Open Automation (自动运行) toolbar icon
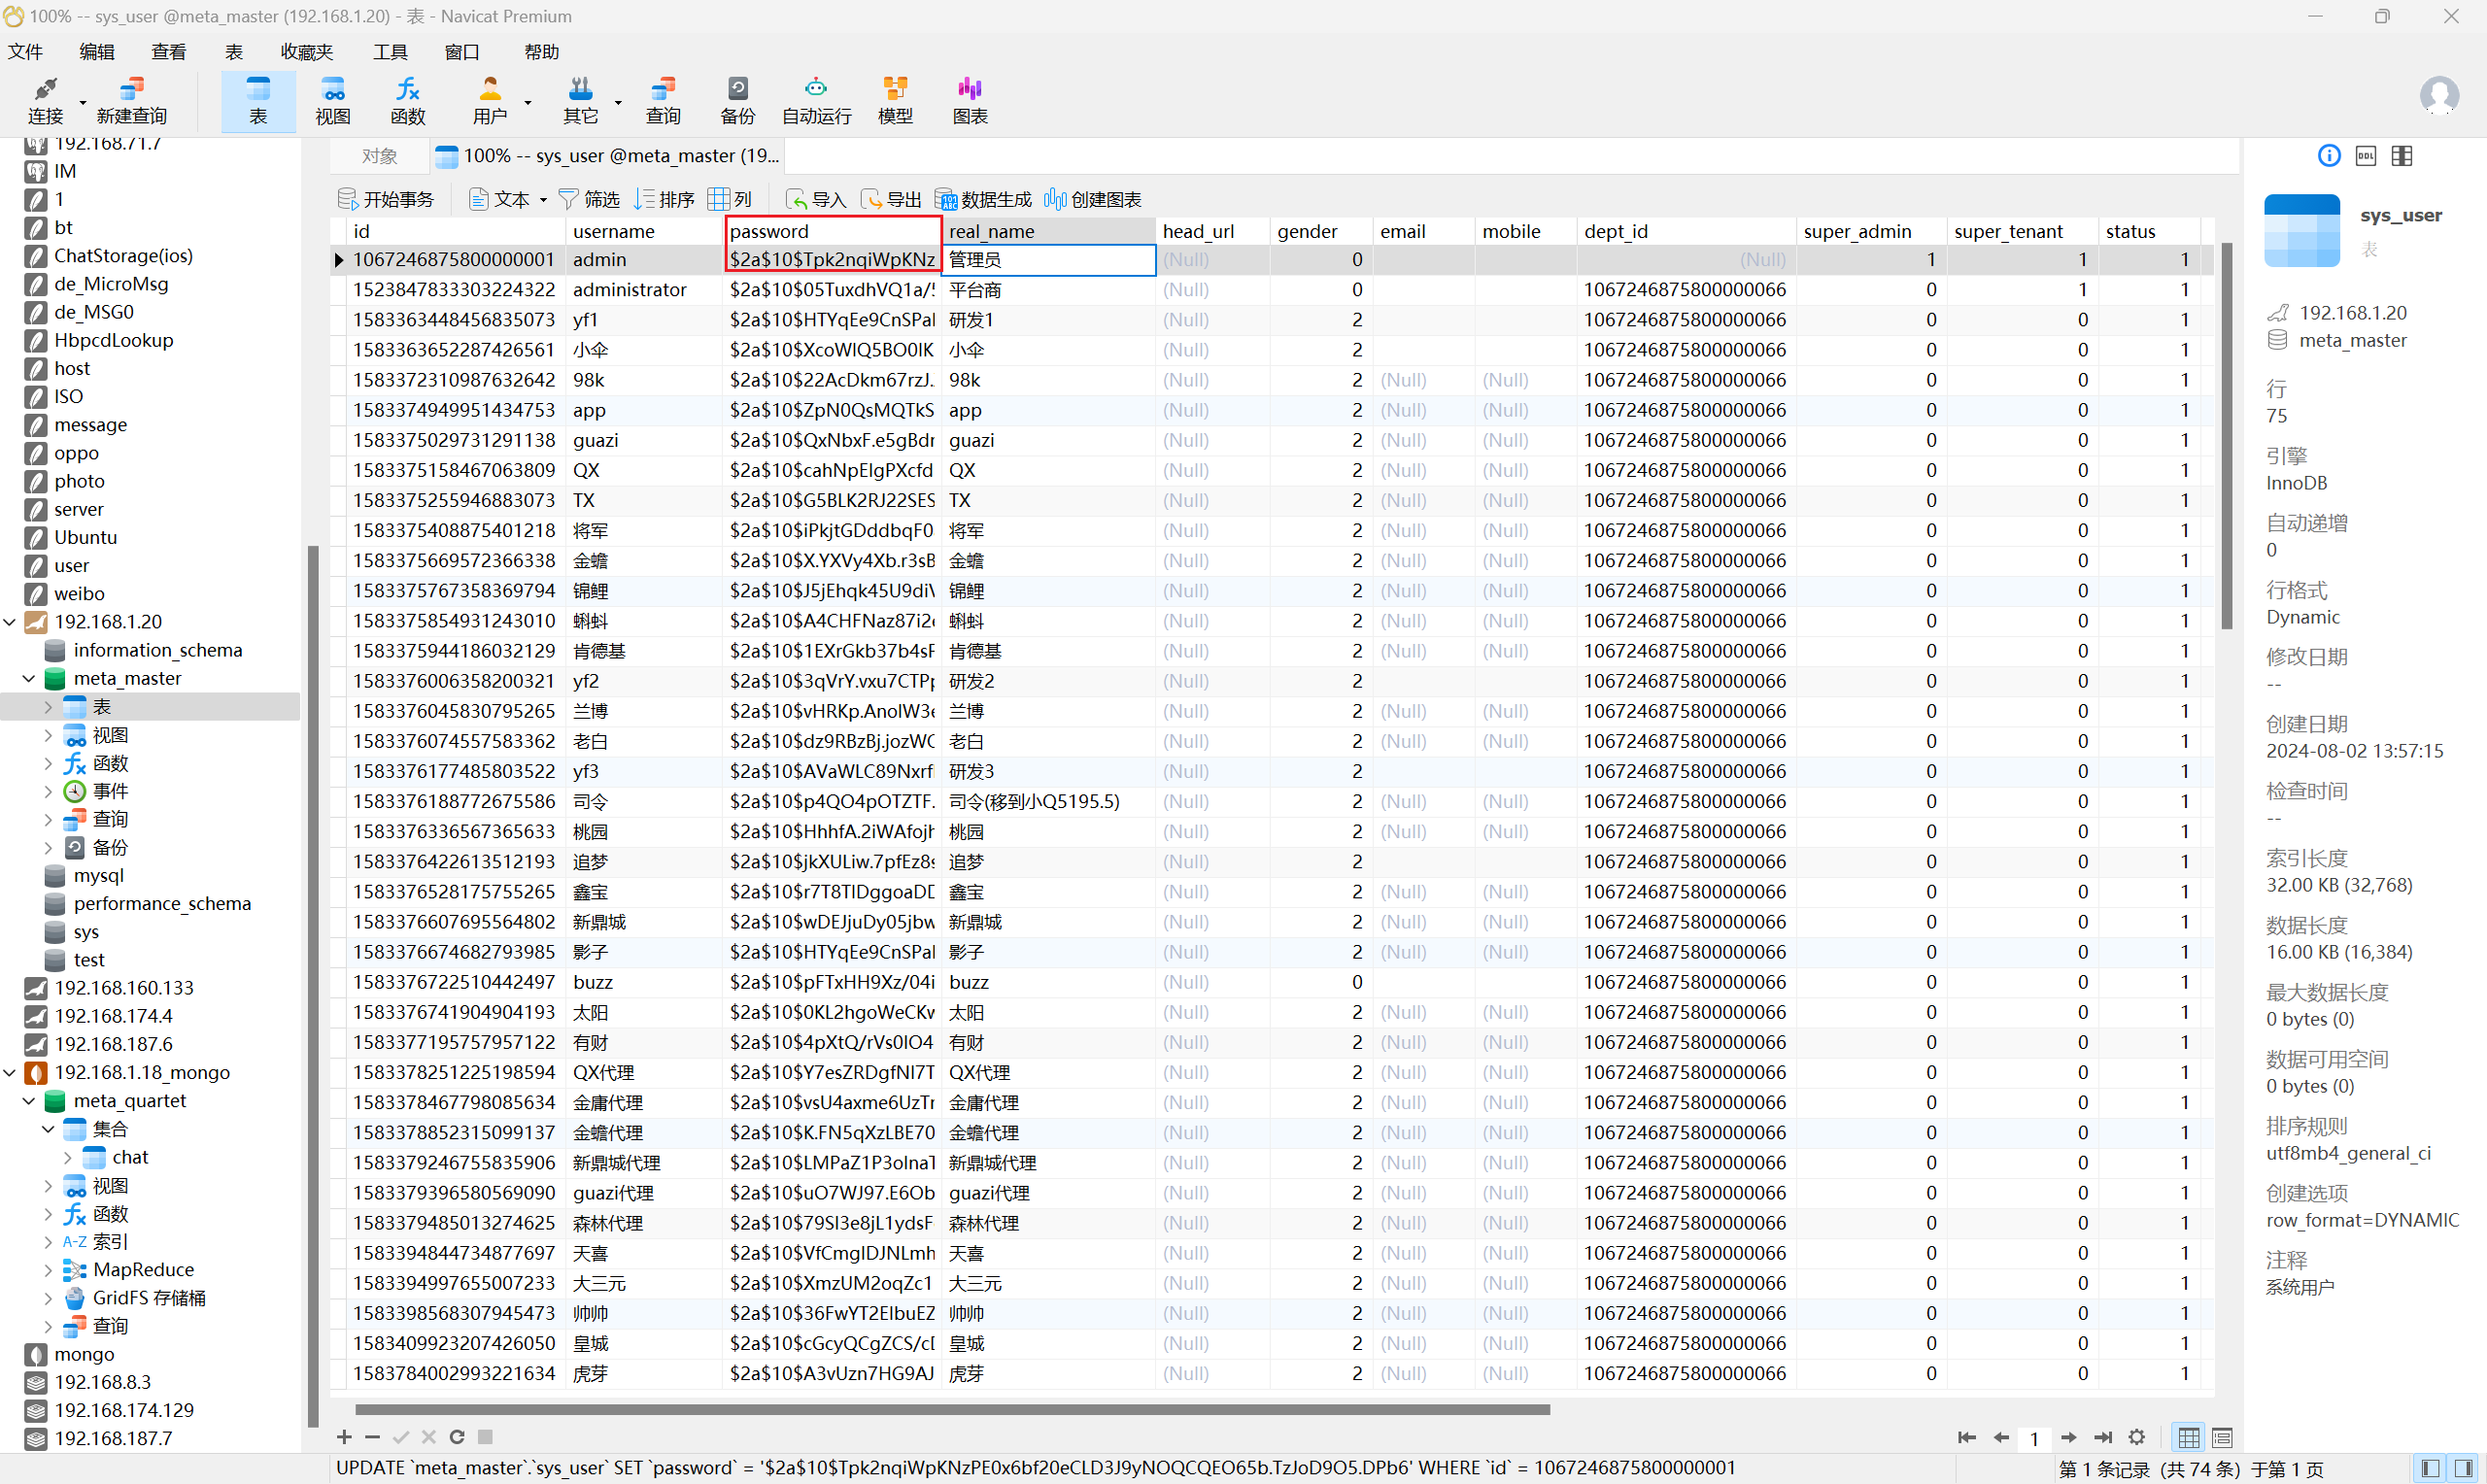The height and width of the screenshot is (1484, 2487). coord(816,100)
